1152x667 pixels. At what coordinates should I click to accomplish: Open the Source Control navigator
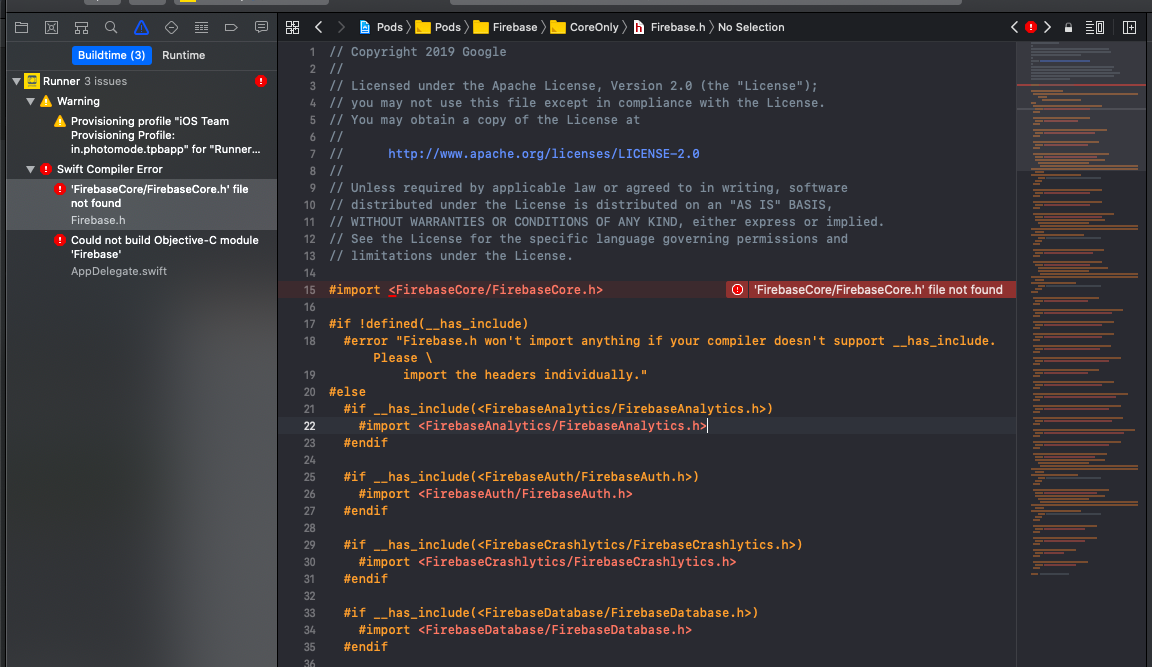[x=51, y=28]
